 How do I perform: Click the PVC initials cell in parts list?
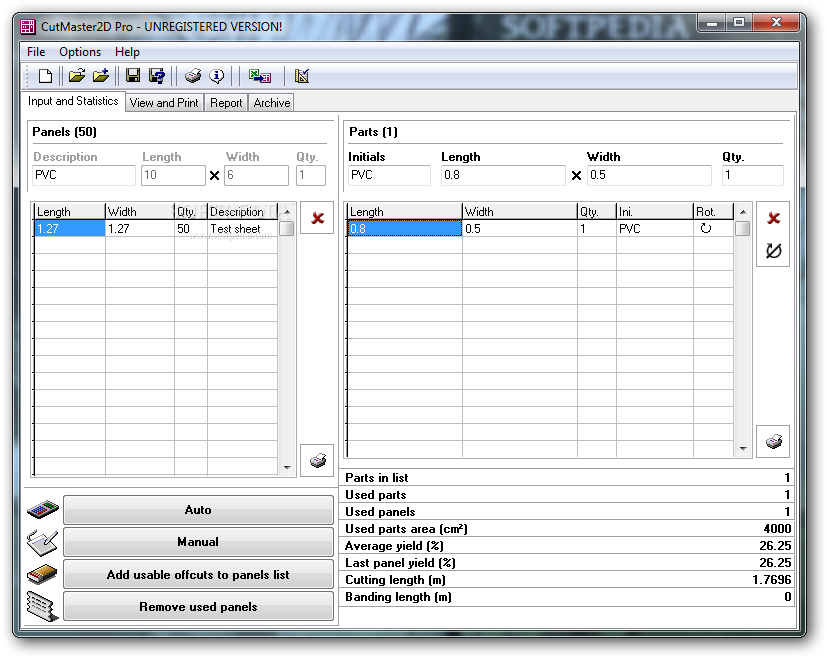click(x=655, y=228)
